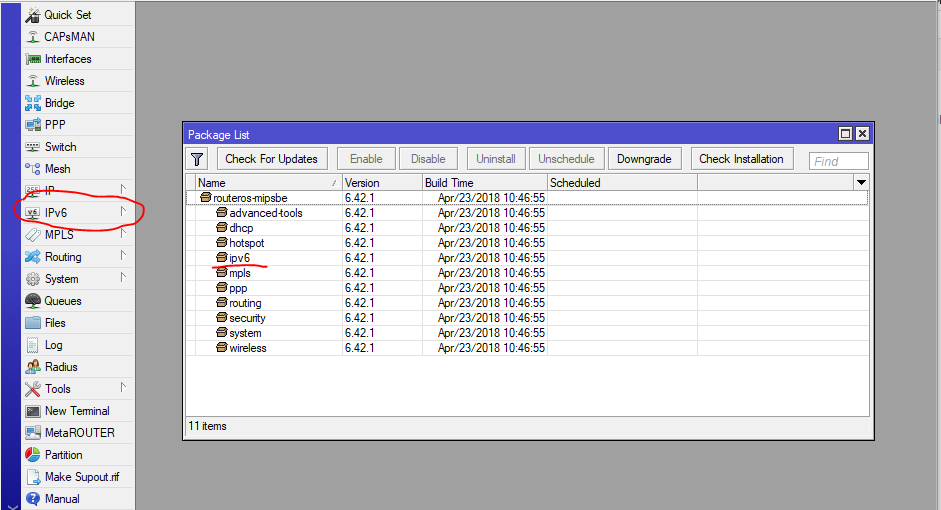Viewport: 941px width, 510px height.
Task: Click the Find search field
Action: point(838,161)
